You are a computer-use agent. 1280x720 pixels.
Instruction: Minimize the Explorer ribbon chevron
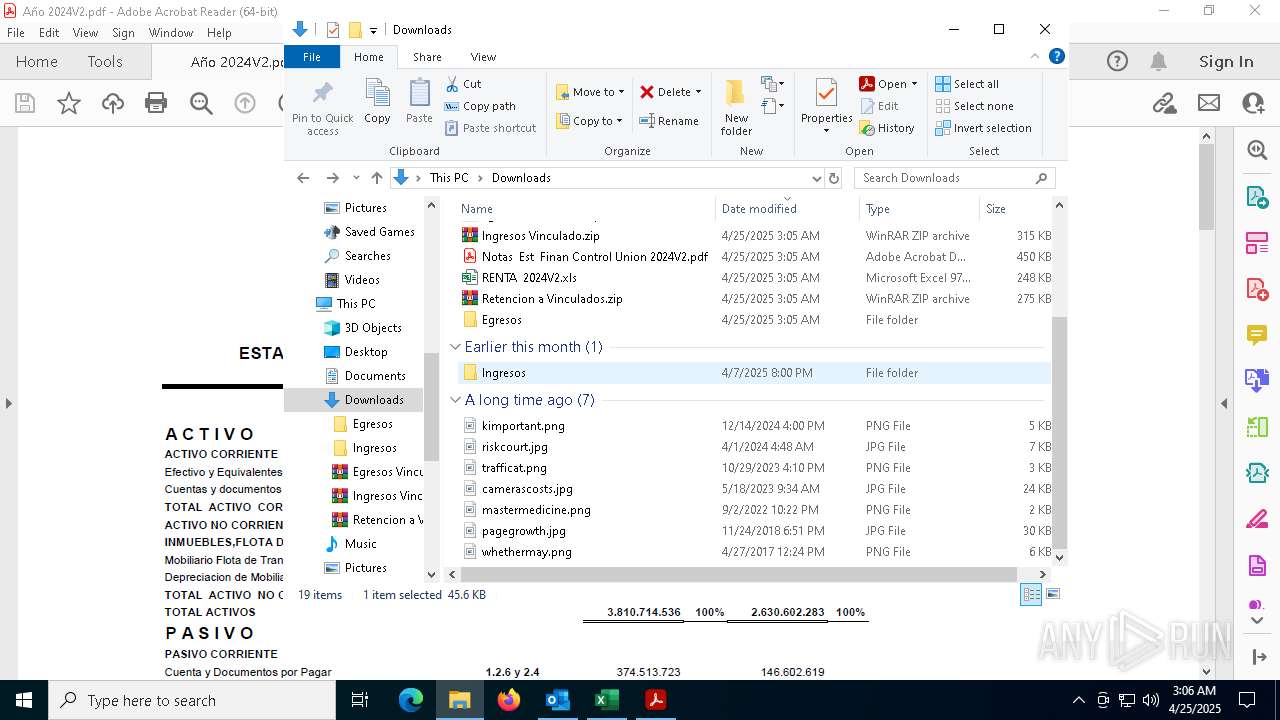point(1035,57)
